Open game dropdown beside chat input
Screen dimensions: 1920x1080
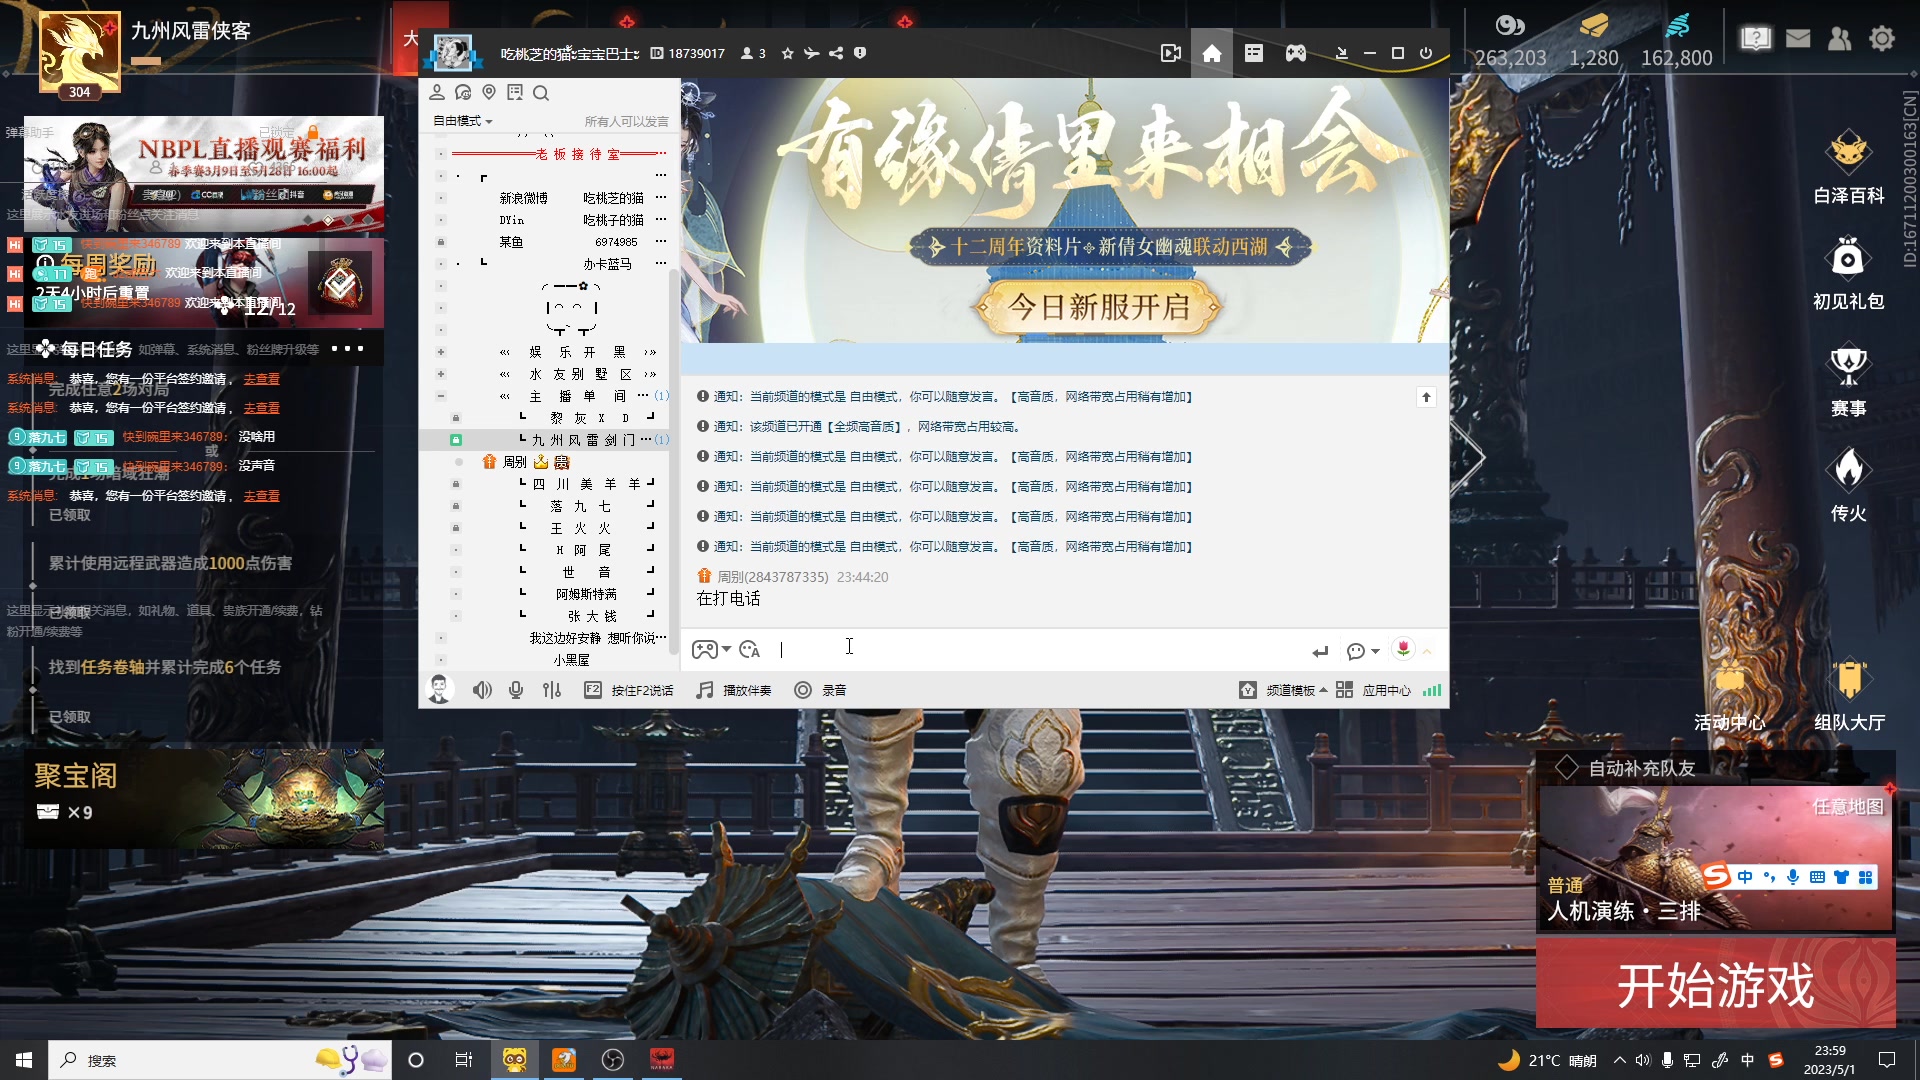711,650
